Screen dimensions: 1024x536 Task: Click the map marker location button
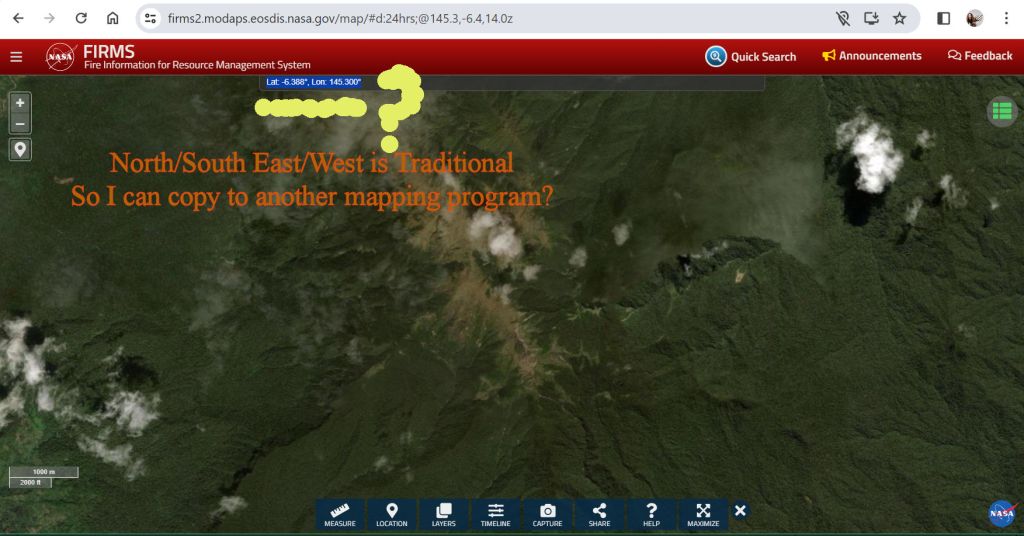pyautogui.click(x=20, y=149)
